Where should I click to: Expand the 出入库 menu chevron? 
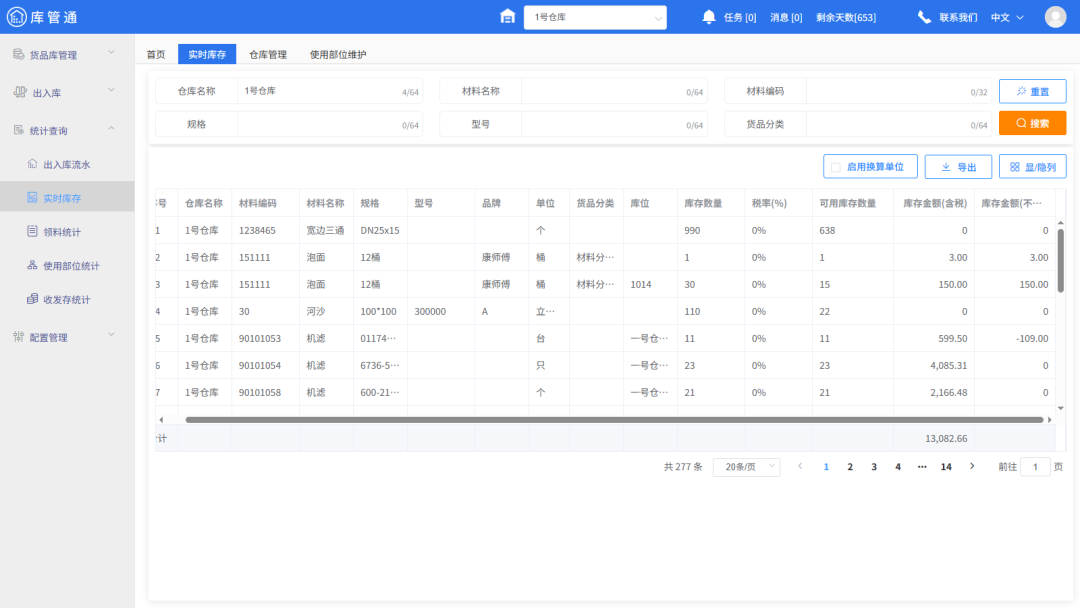click(111, 90)
